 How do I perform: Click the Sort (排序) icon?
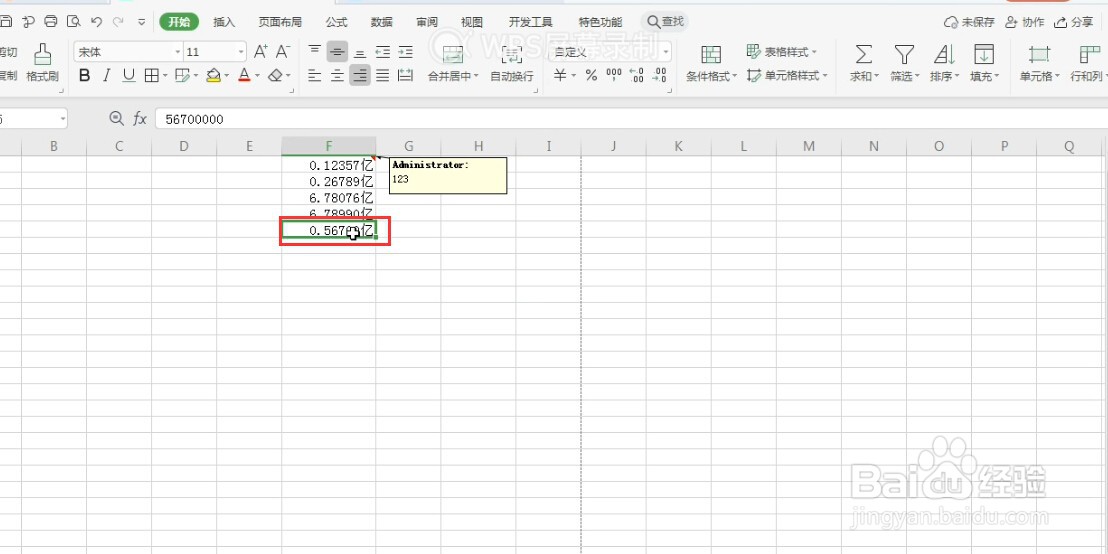click(944, 54)
